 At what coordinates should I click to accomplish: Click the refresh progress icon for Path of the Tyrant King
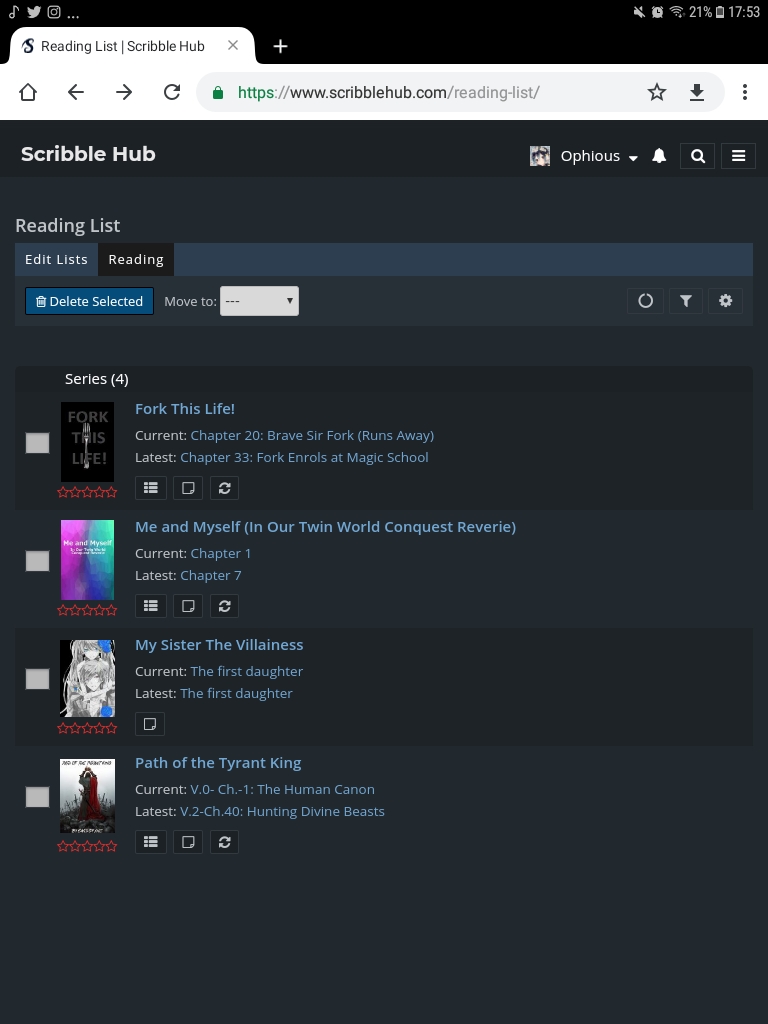225,842
